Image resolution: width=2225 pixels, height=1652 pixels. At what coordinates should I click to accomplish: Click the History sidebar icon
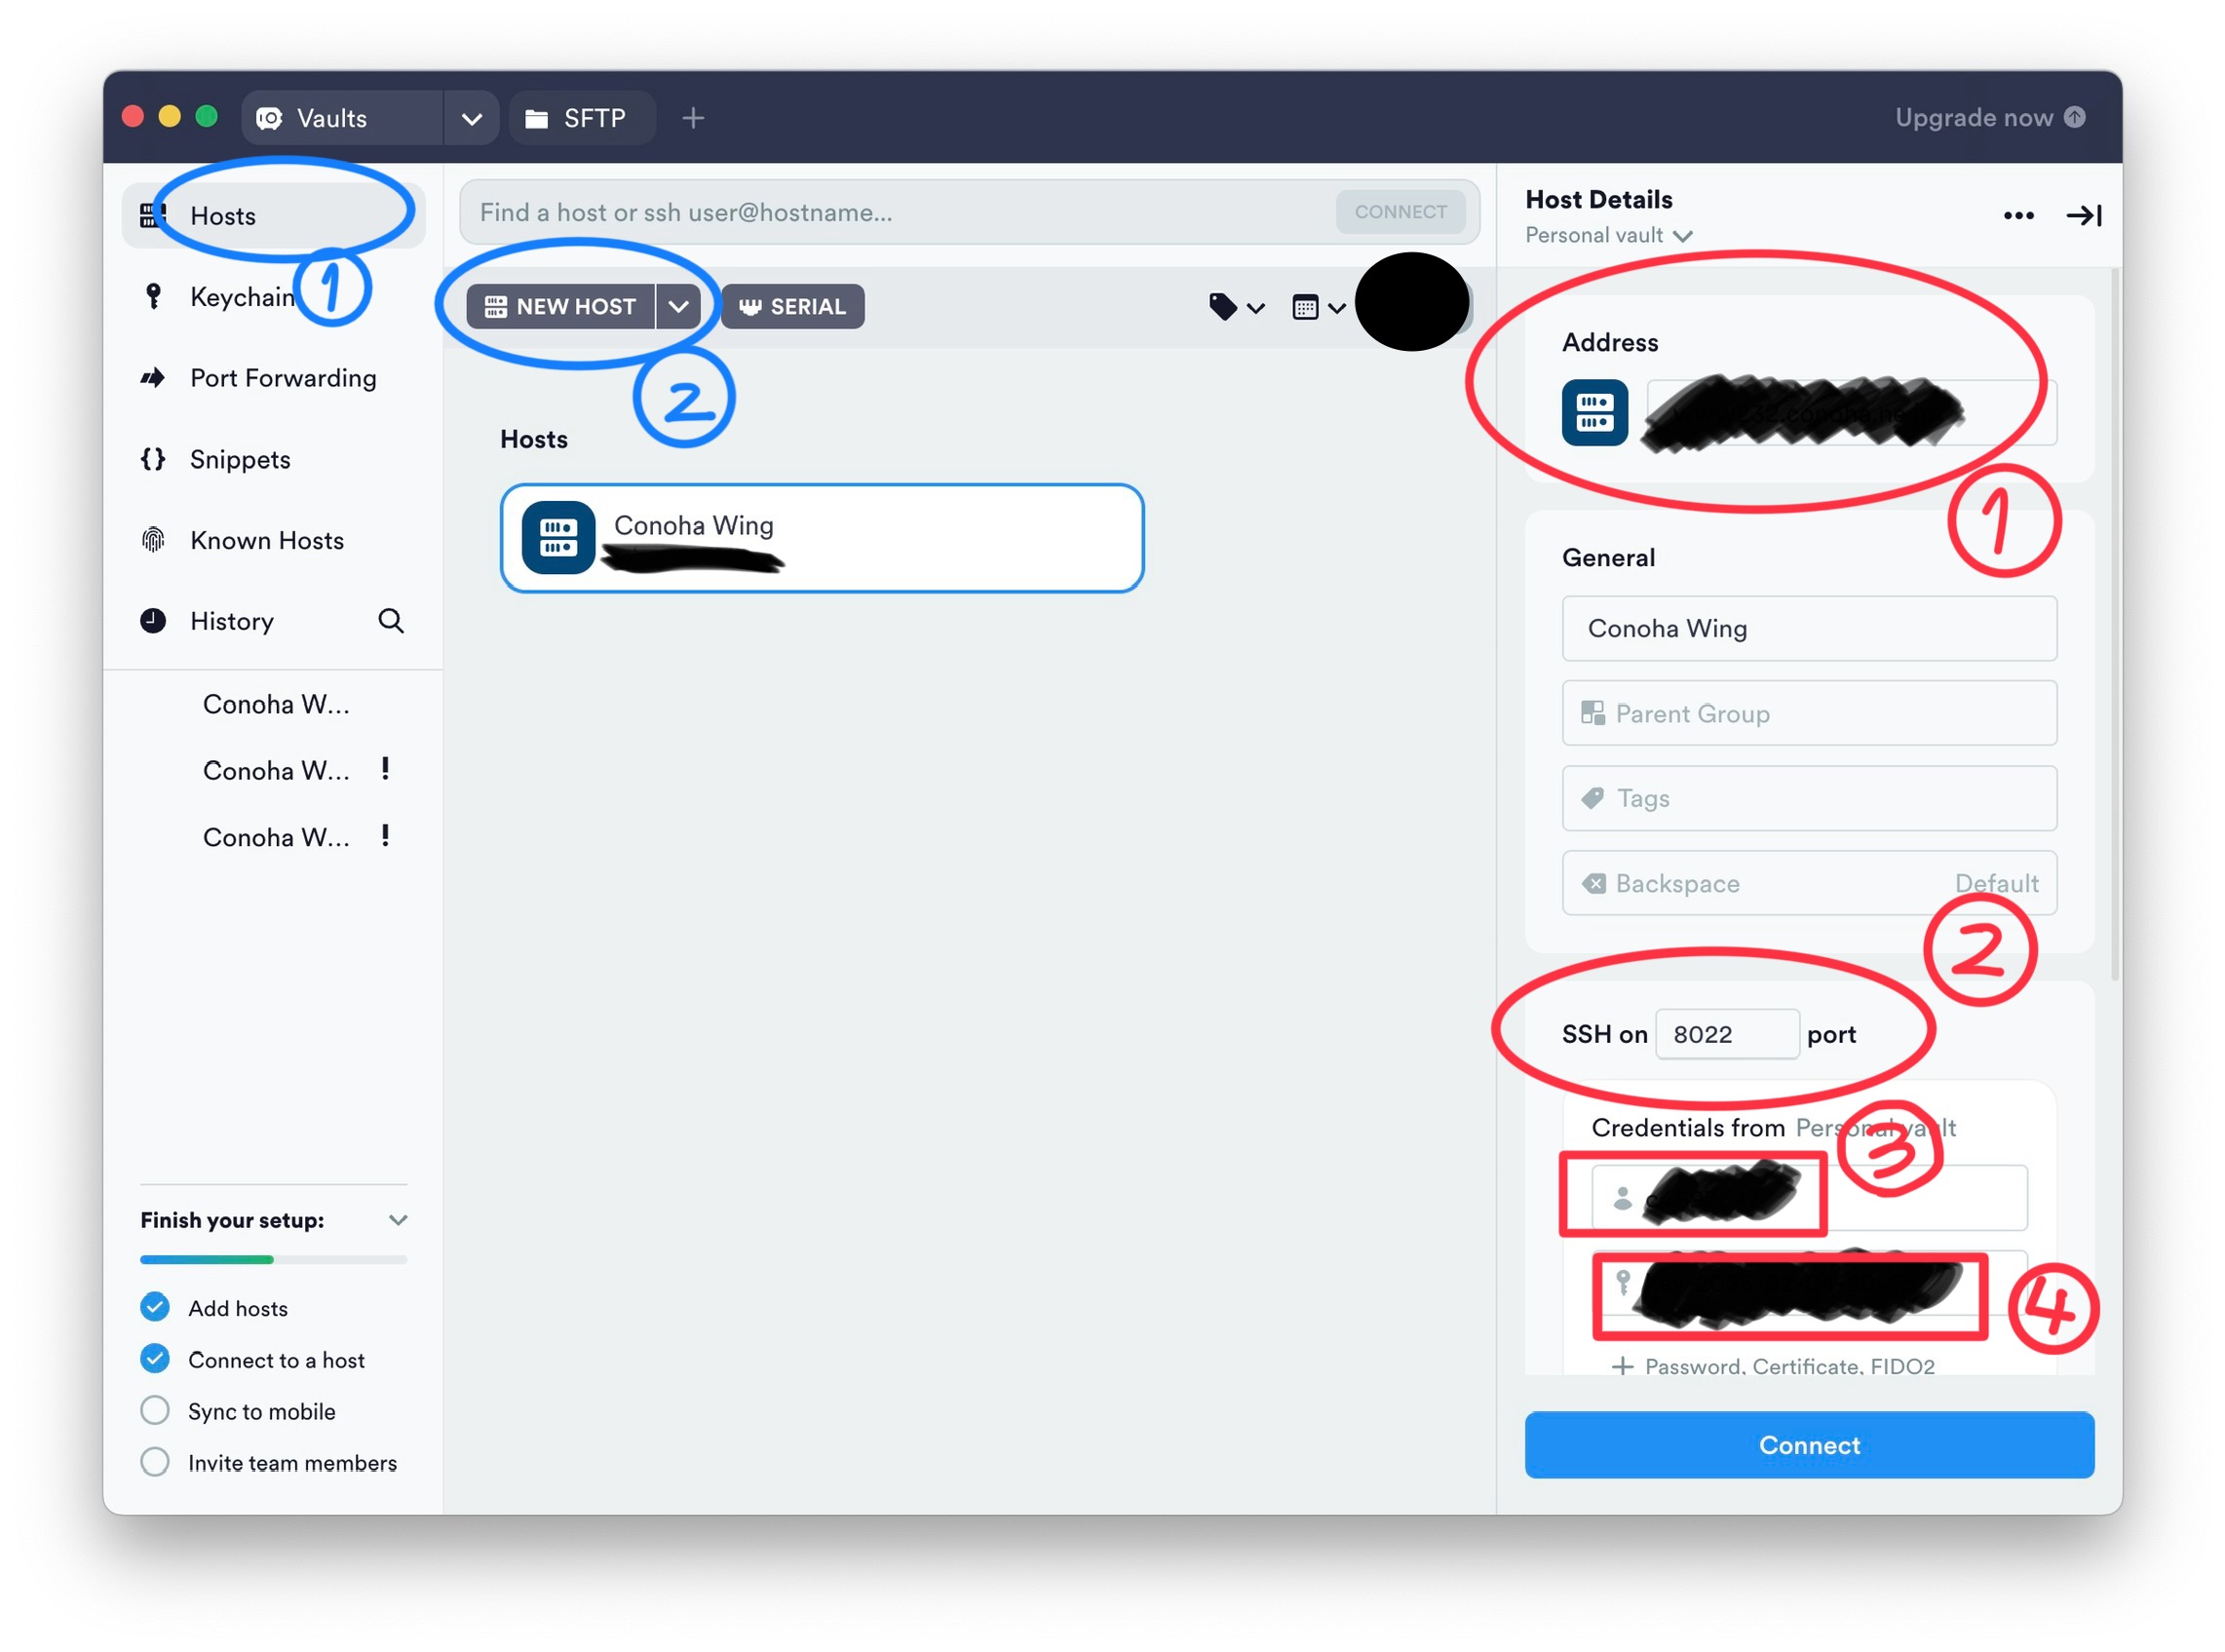[x=154, y=620]
